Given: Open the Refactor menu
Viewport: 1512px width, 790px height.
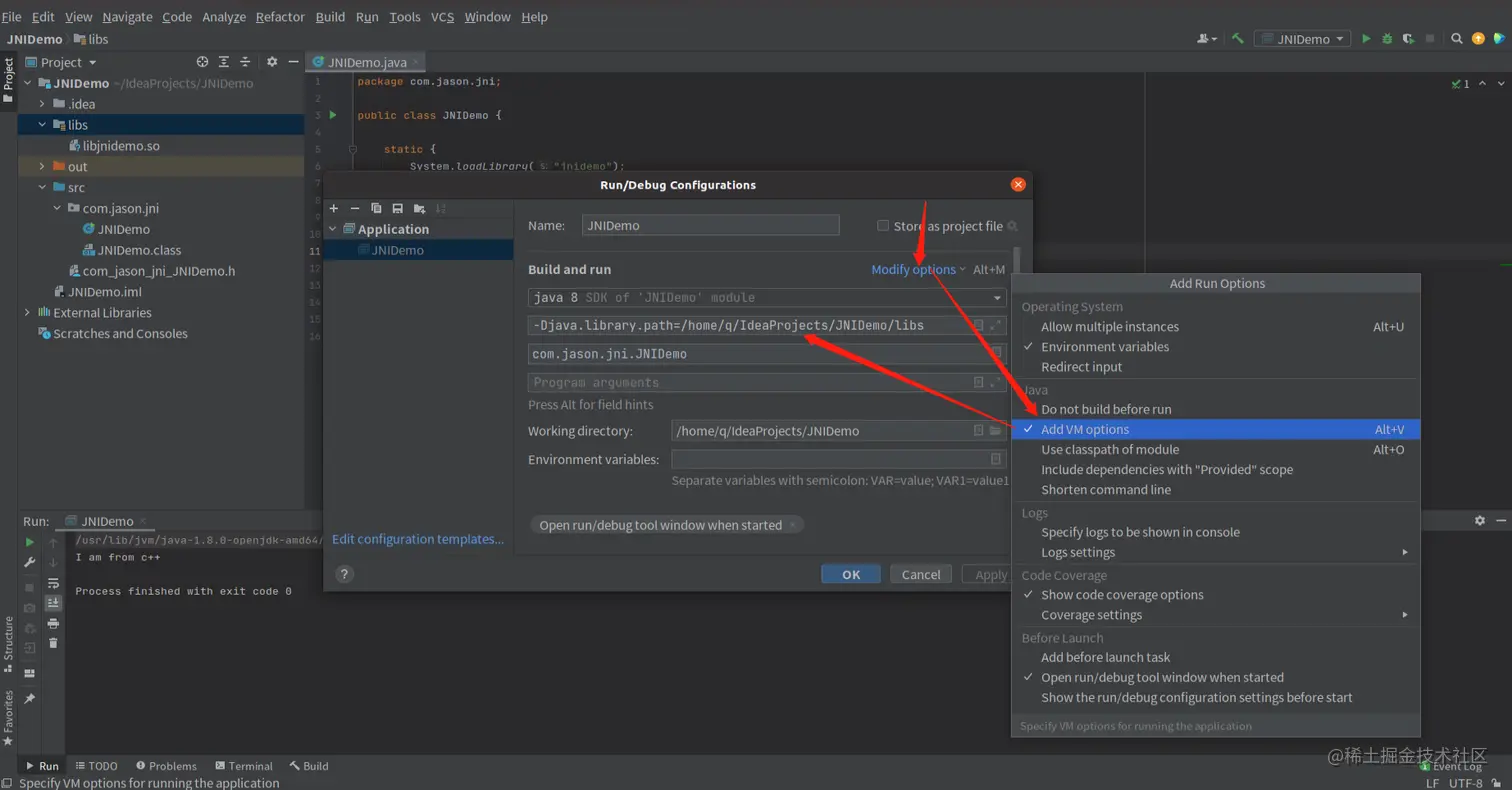Looking at the screenshot, I should coord(280,17).
